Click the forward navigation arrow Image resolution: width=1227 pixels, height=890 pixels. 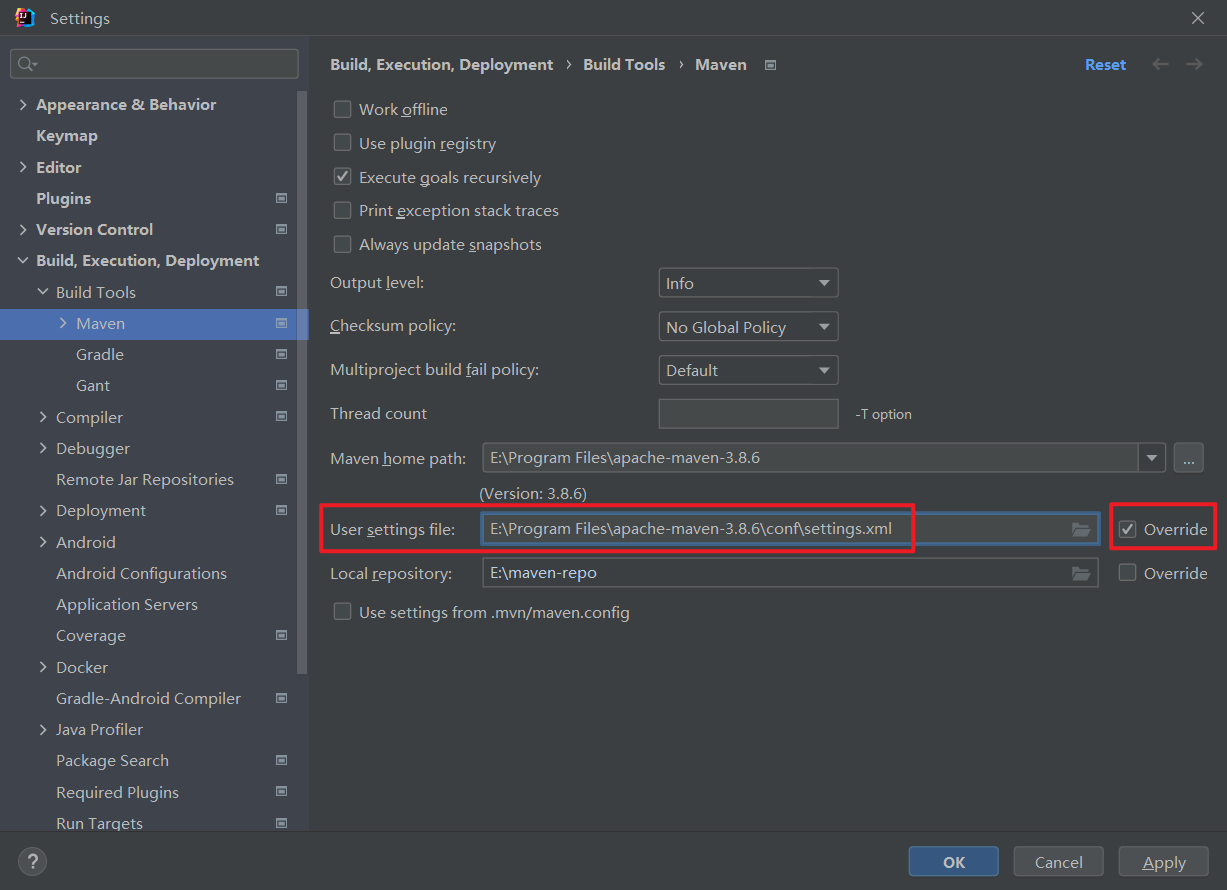click(1194, 64)
